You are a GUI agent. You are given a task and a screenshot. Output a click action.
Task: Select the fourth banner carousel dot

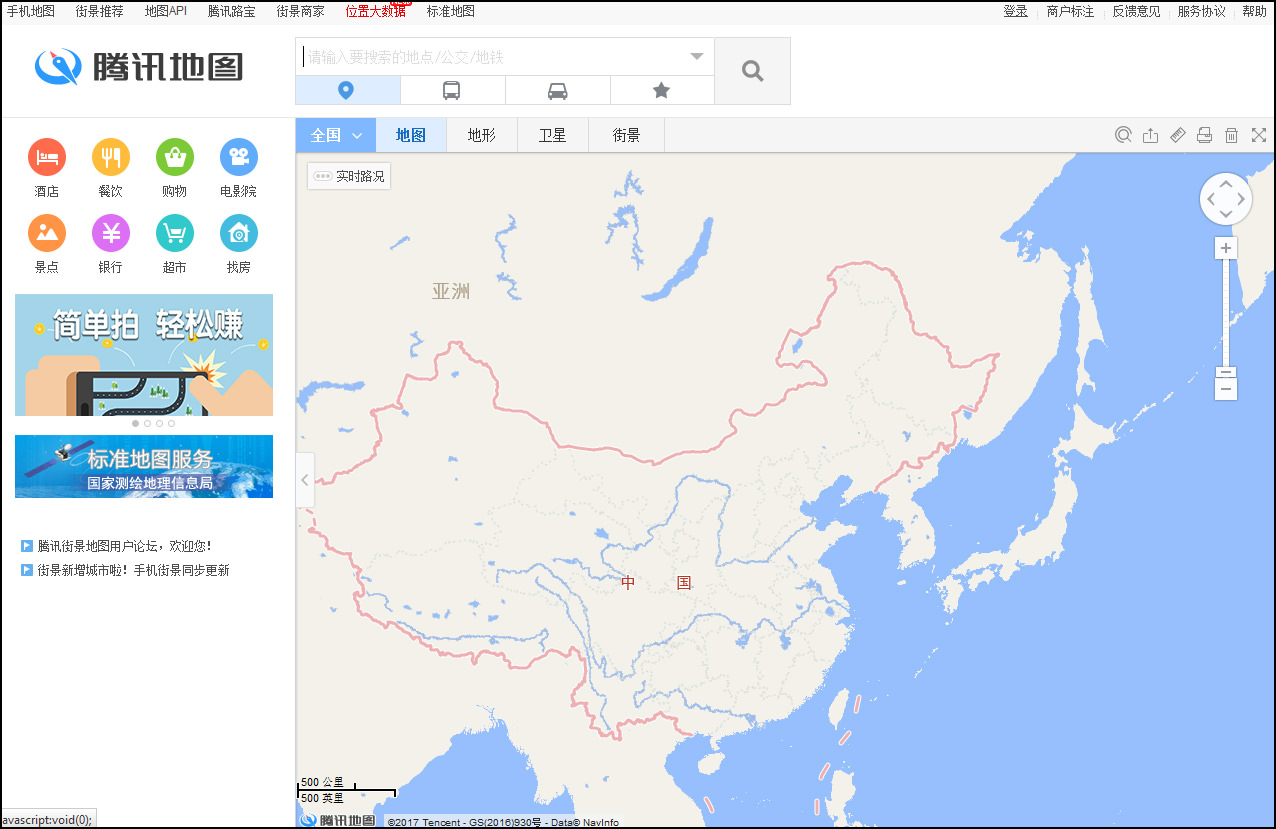click(x=172, y=423)
